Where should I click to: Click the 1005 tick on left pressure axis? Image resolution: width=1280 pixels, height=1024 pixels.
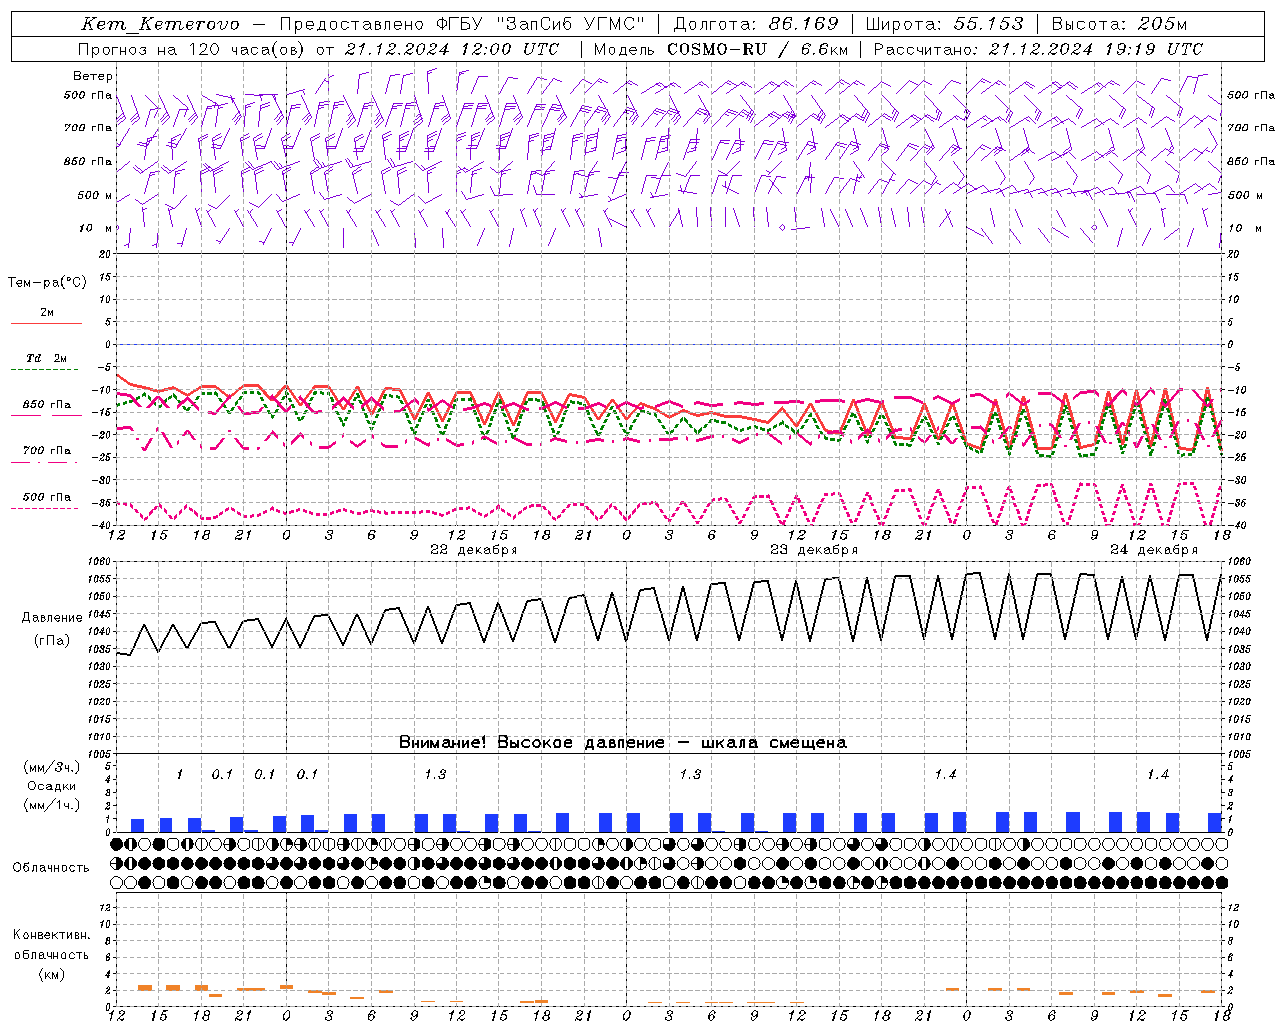(x=101, y=754)
